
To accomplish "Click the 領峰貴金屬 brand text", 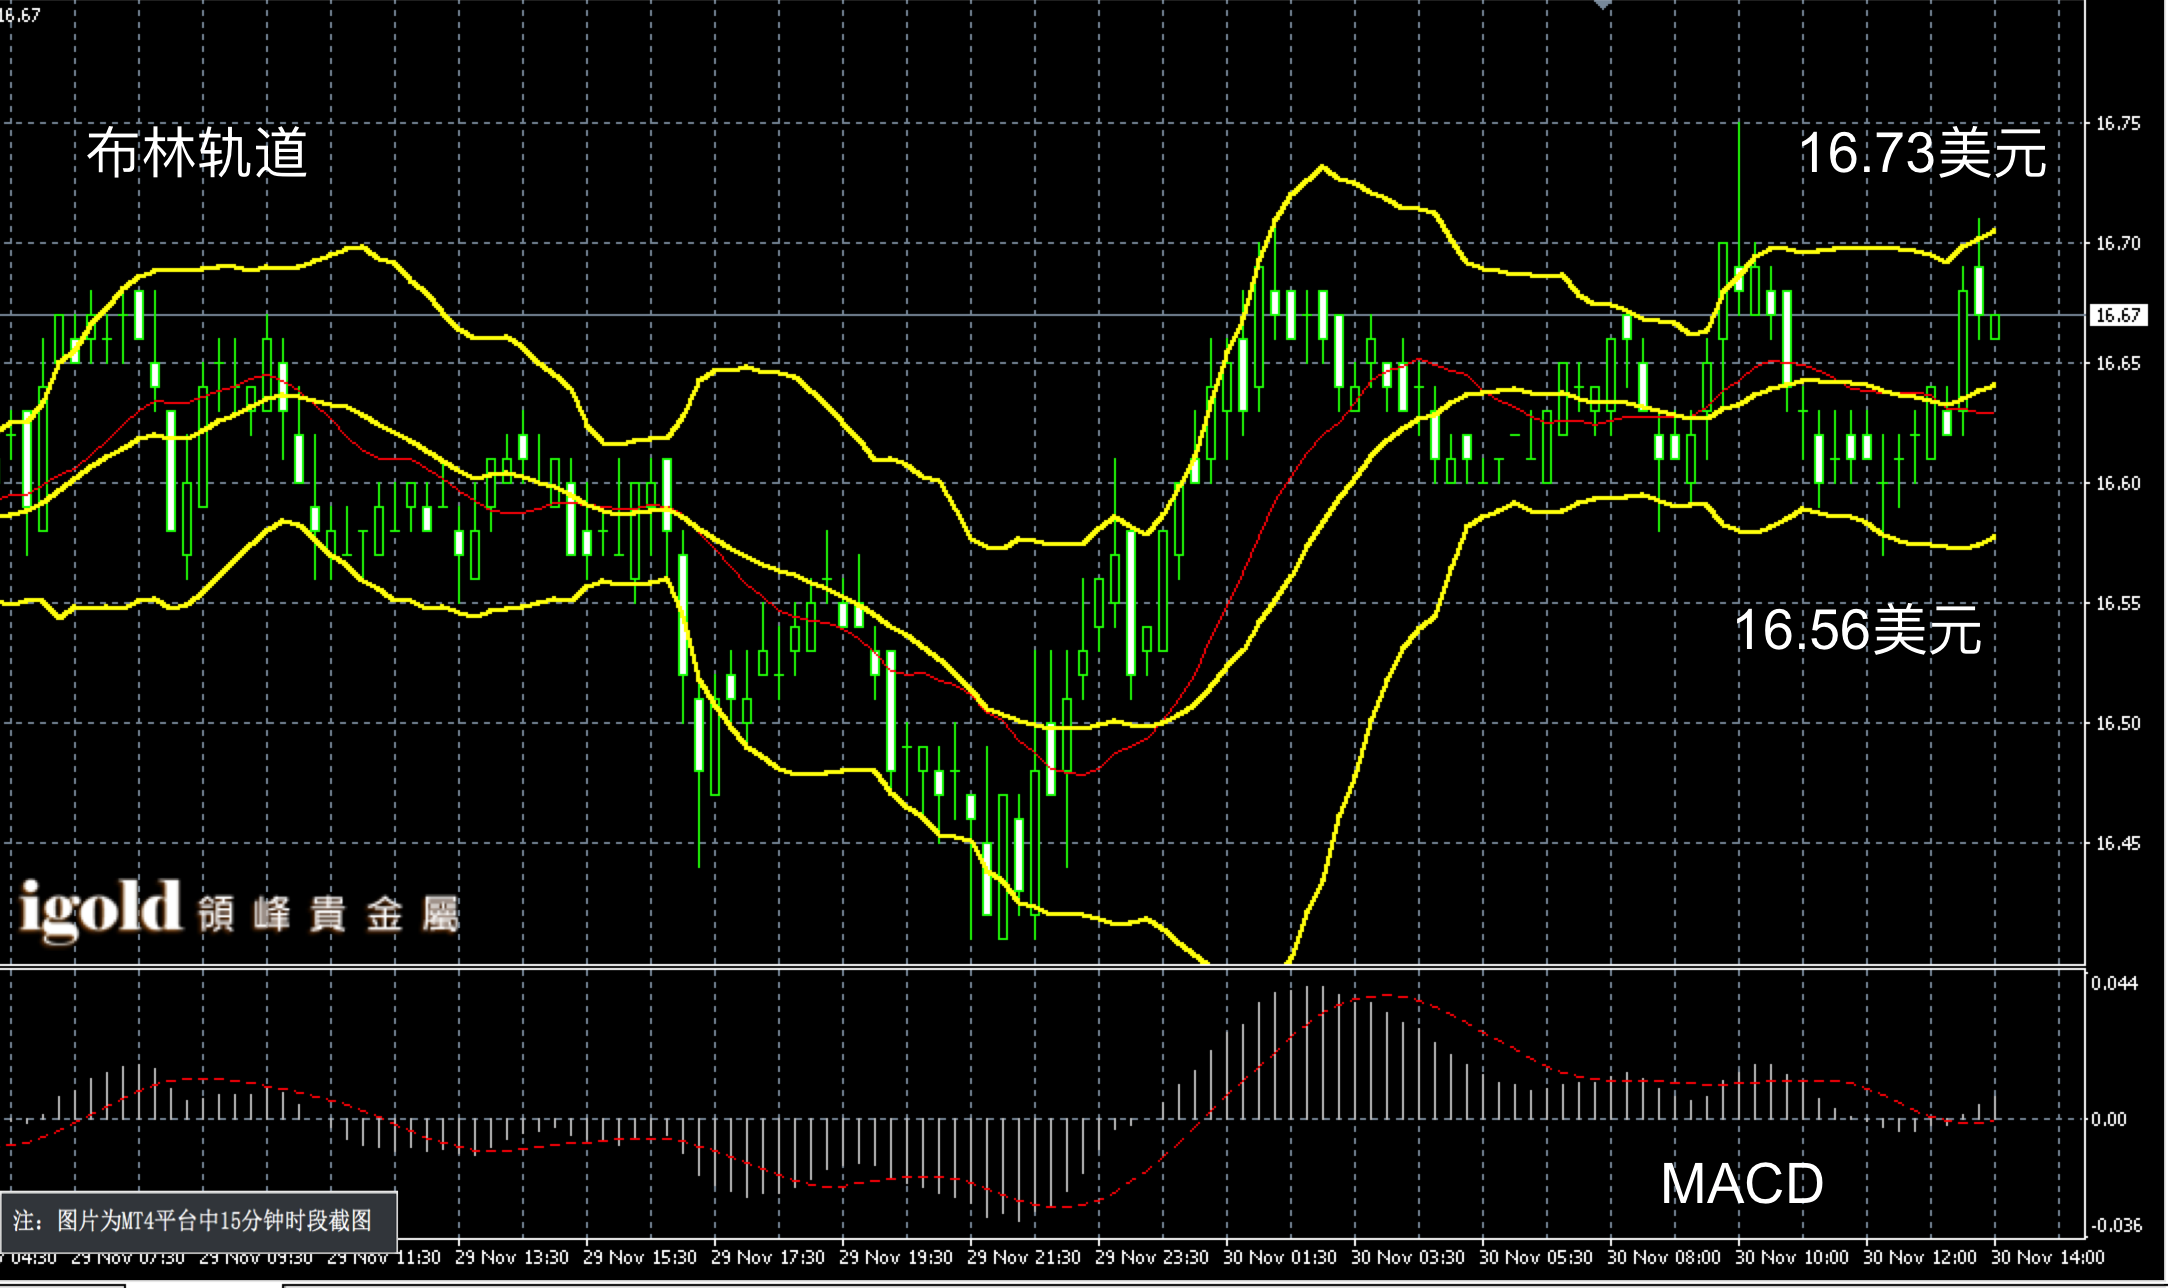I will pyautogui.click(x=328, y=913).
